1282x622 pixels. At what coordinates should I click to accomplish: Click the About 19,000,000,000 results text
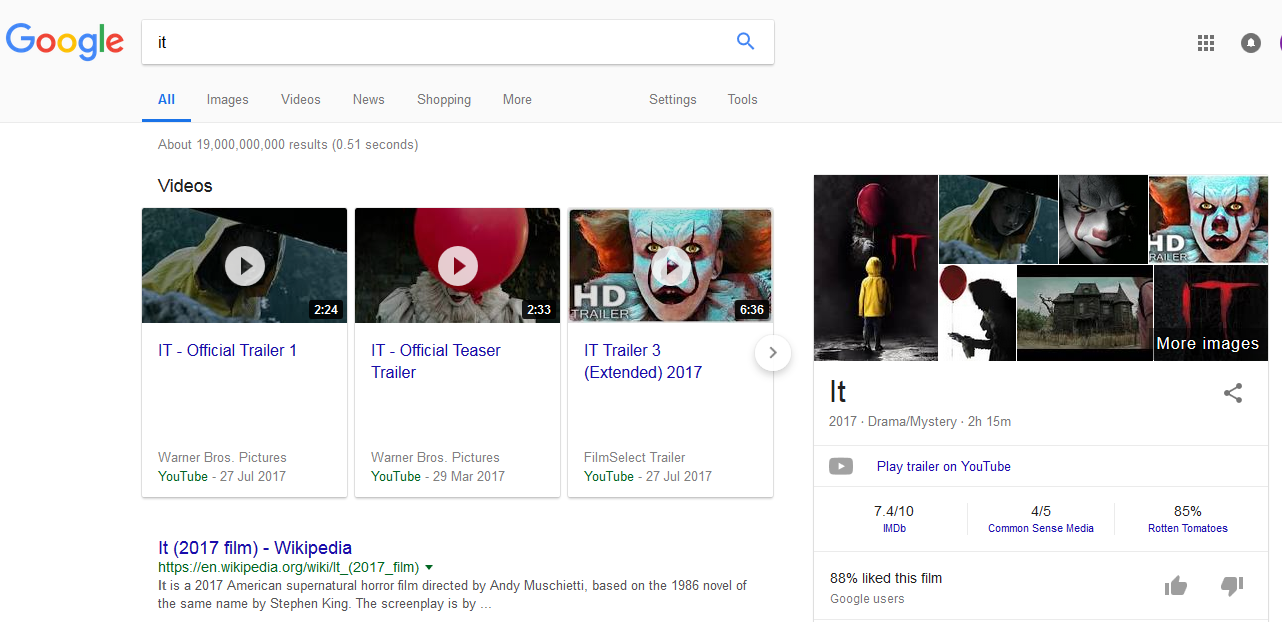tap(288, 144)
